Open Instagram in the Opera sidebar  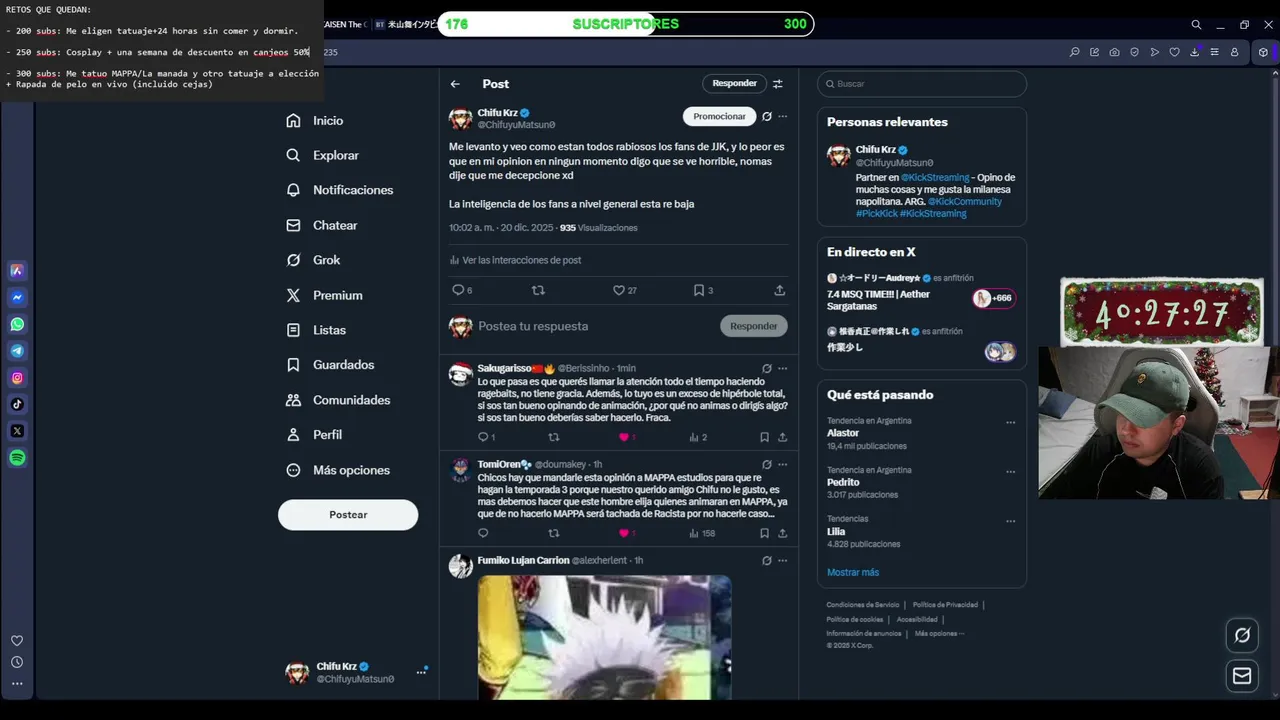tap(17, 378)
